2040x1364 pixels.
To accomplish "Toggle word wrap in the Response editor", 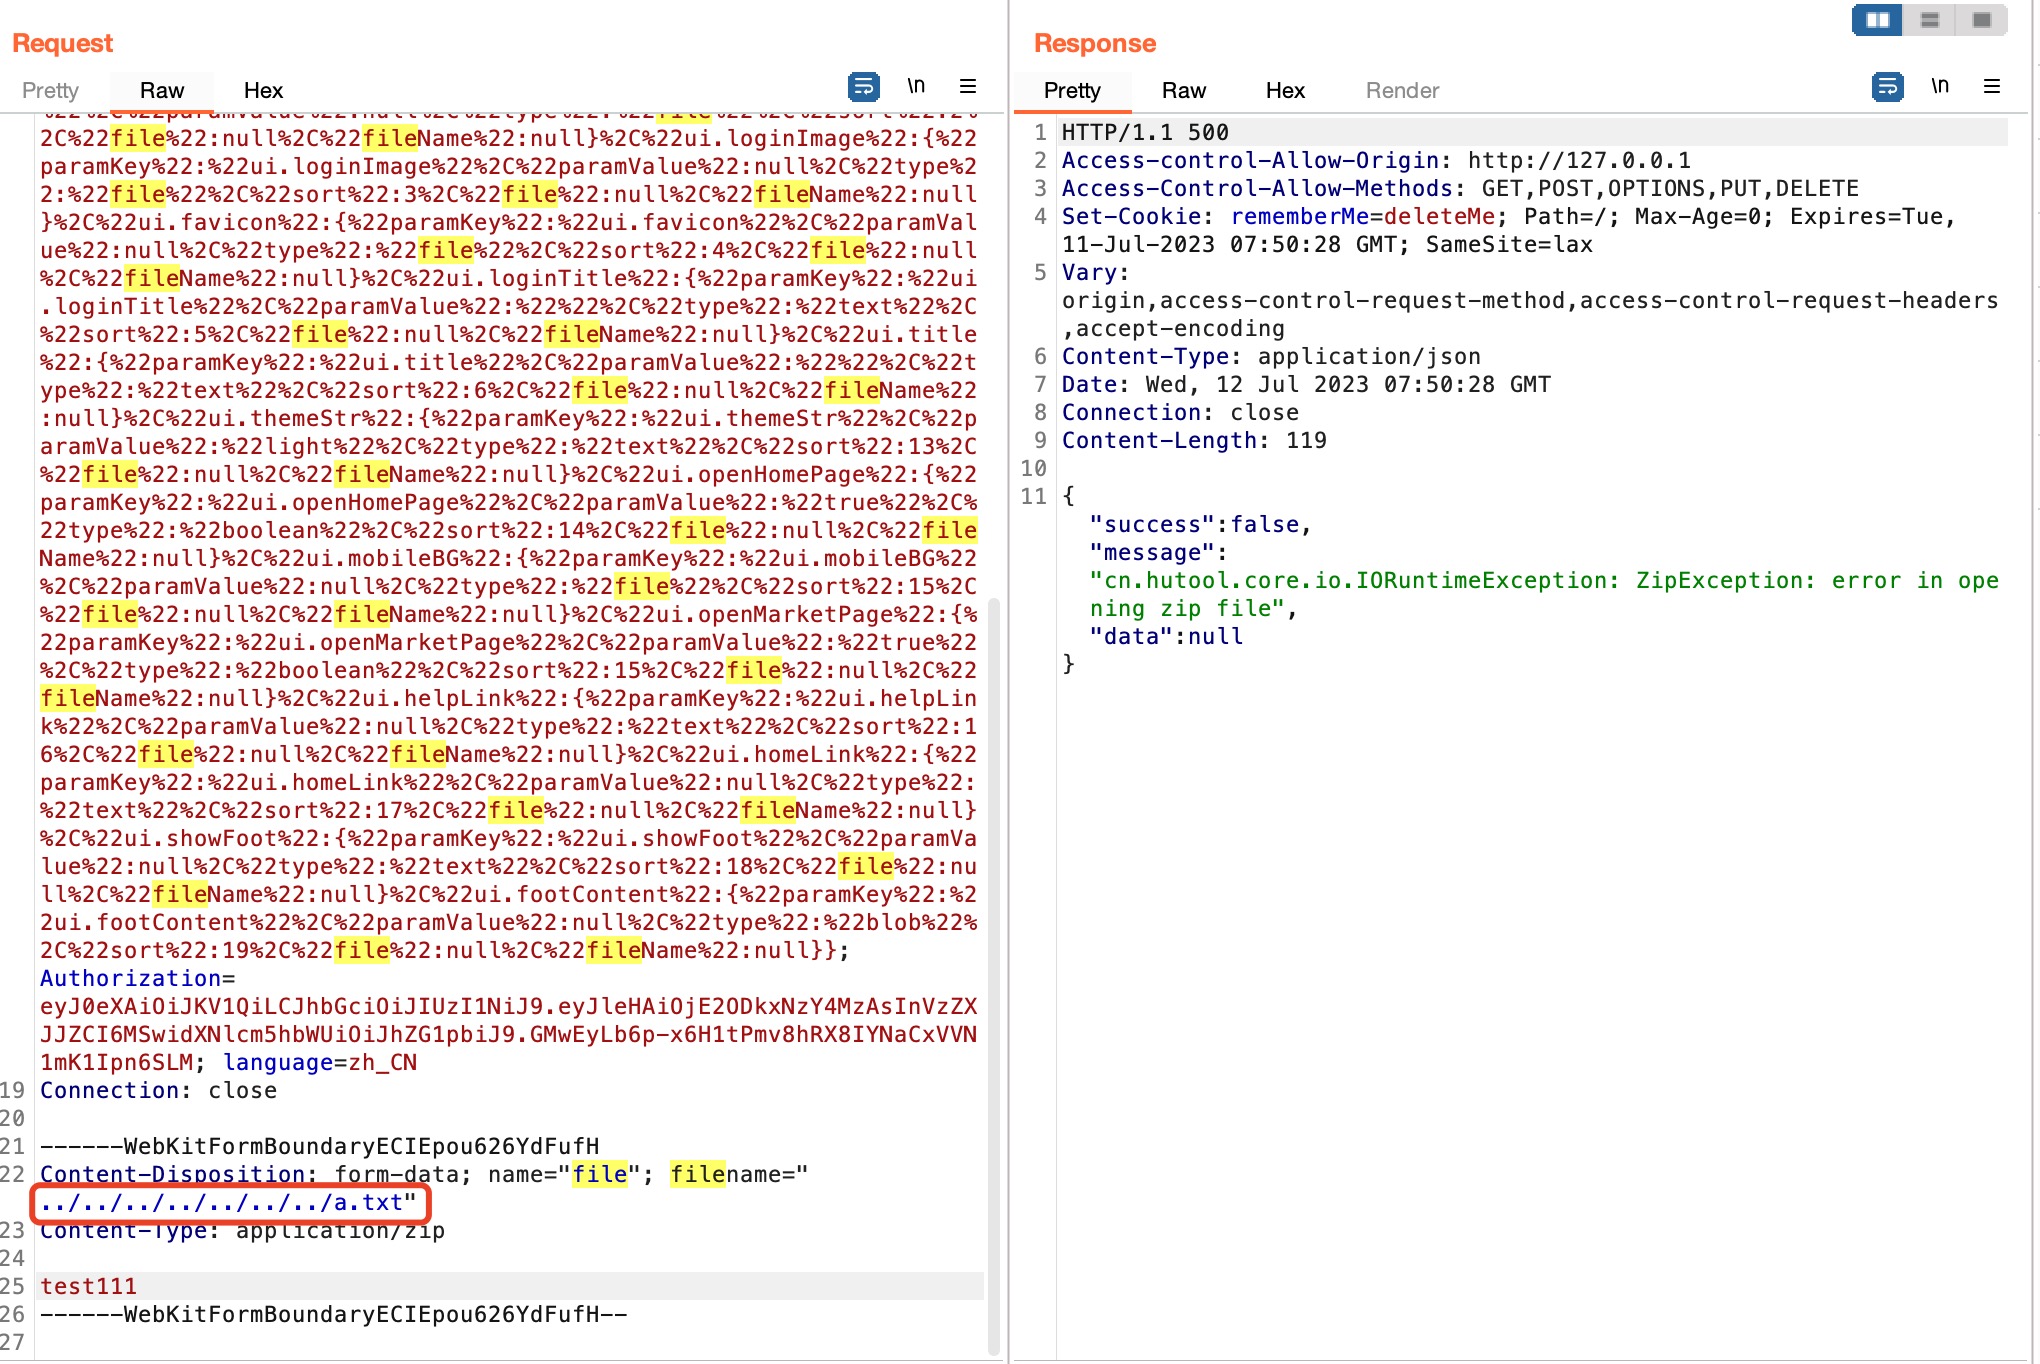I will (1888, 88).
